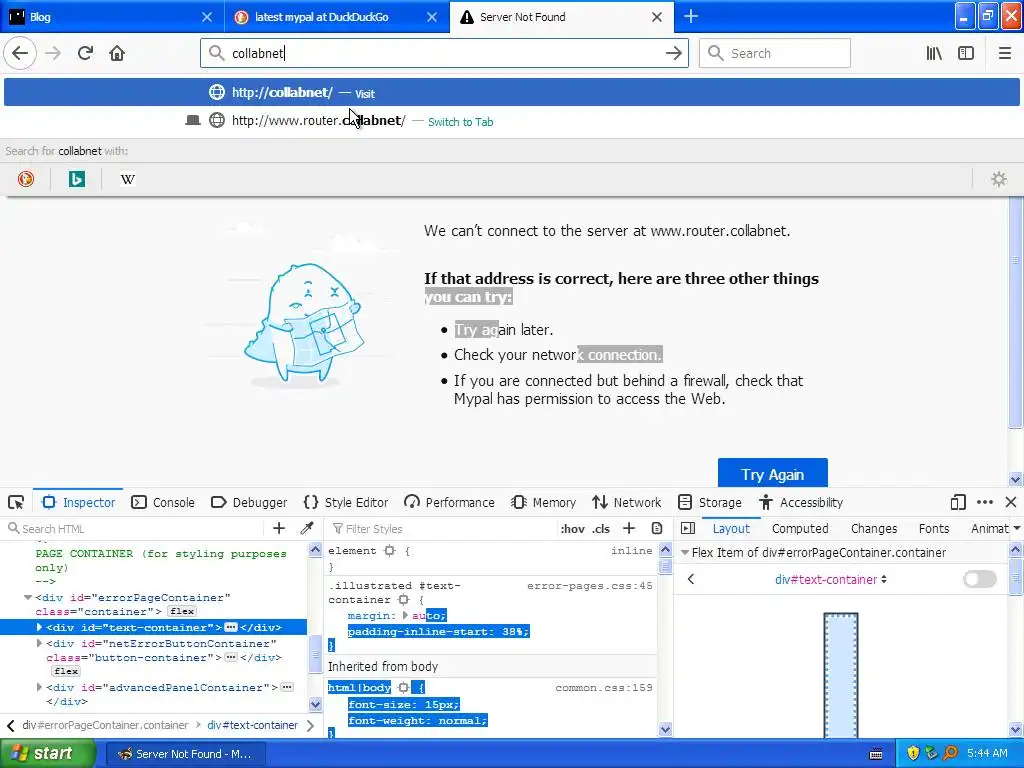Search collabnet with DuckDuckGo icon
The image size is (1024, 768).
(25, 179)
